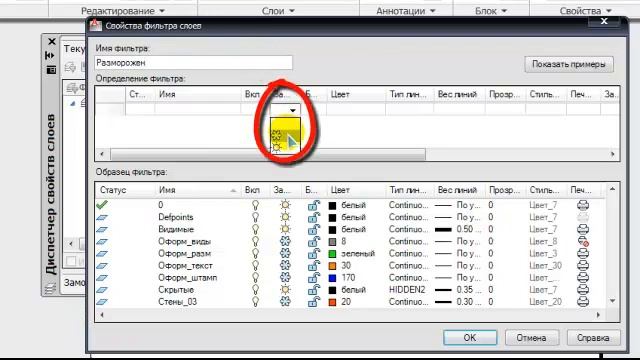Click the filter definition horizontal scrollbar thumb

[268, 154]
